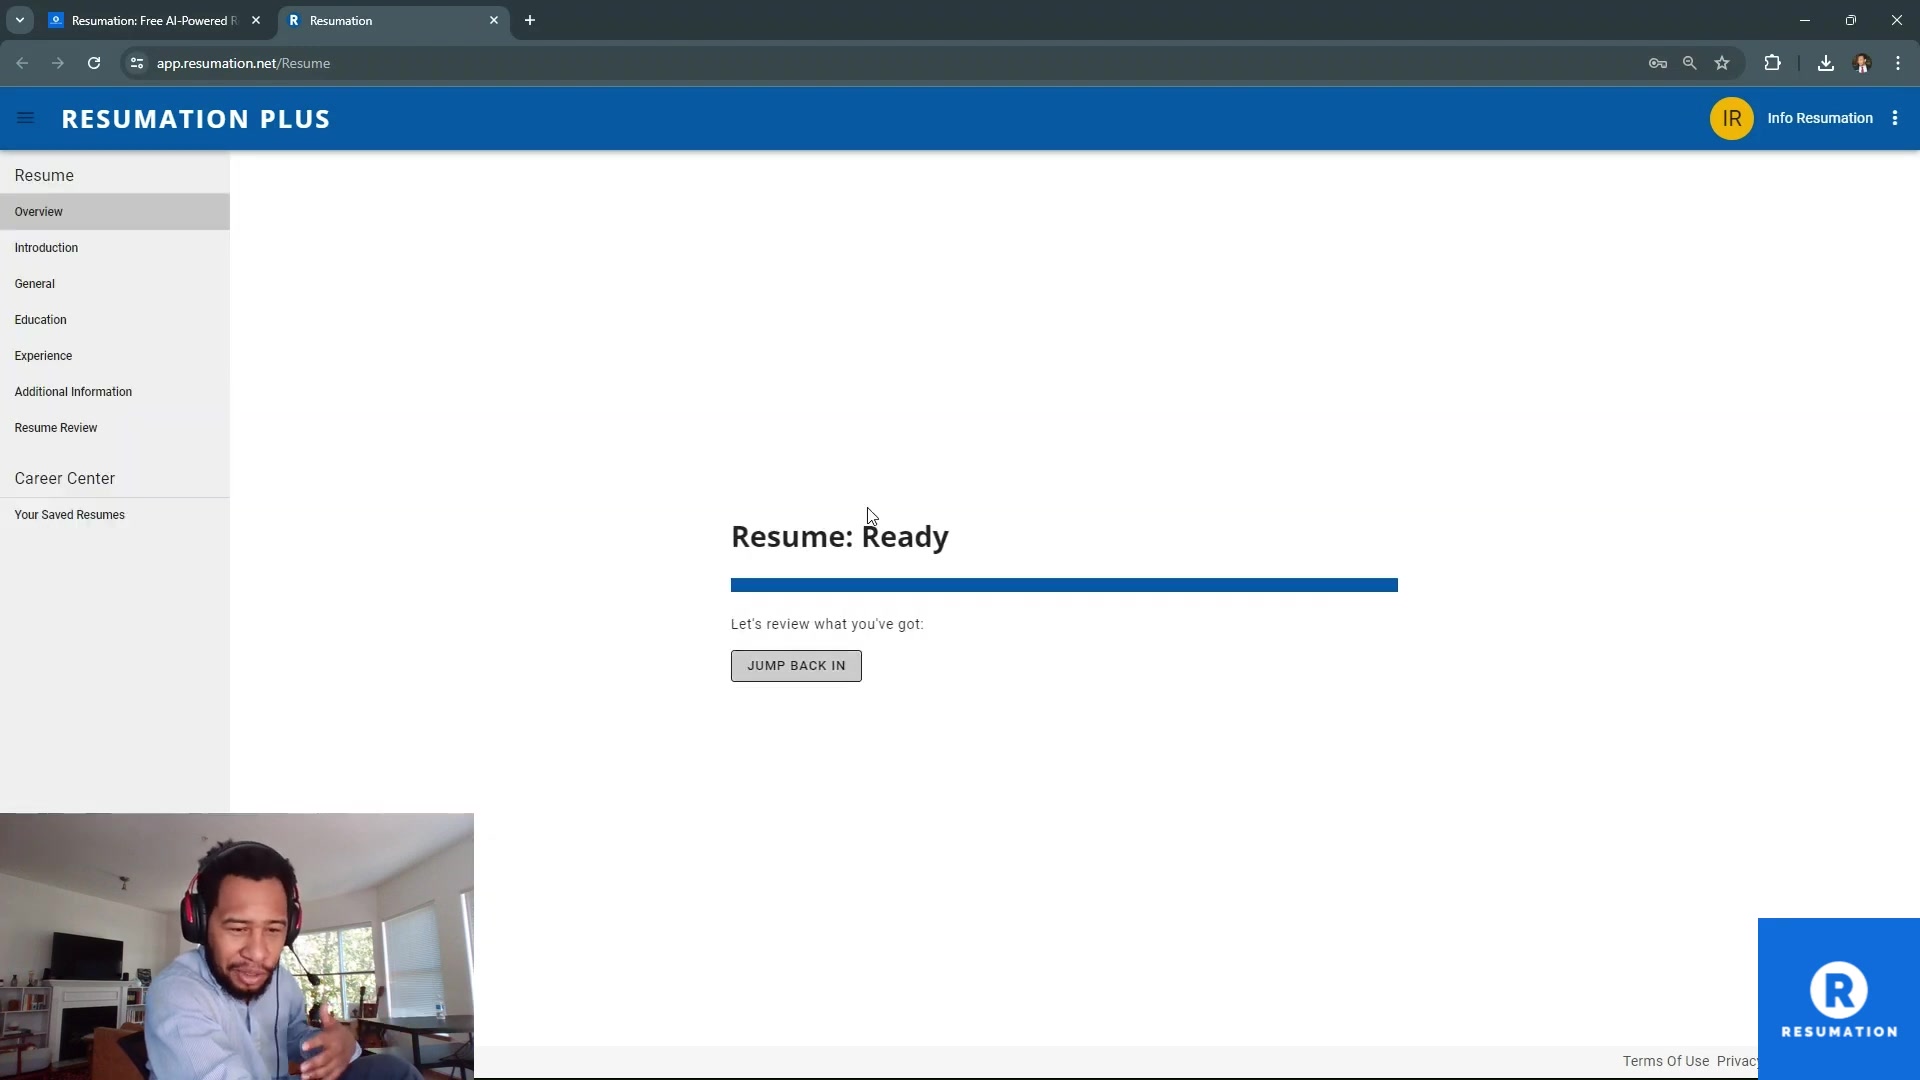
Task: Click the IR user avatar
Action: 1731,118
